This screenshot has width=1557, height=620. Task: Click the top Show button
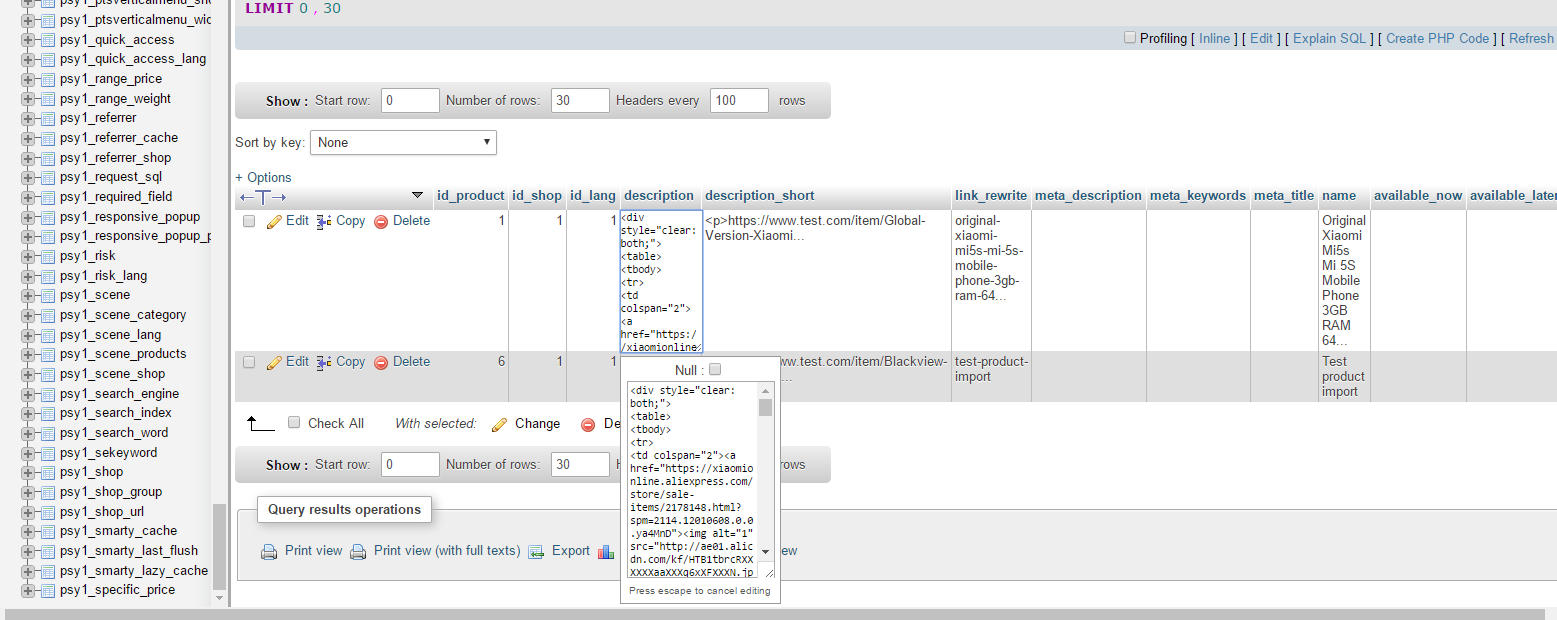pyautogui.click(x=287, y=101)
